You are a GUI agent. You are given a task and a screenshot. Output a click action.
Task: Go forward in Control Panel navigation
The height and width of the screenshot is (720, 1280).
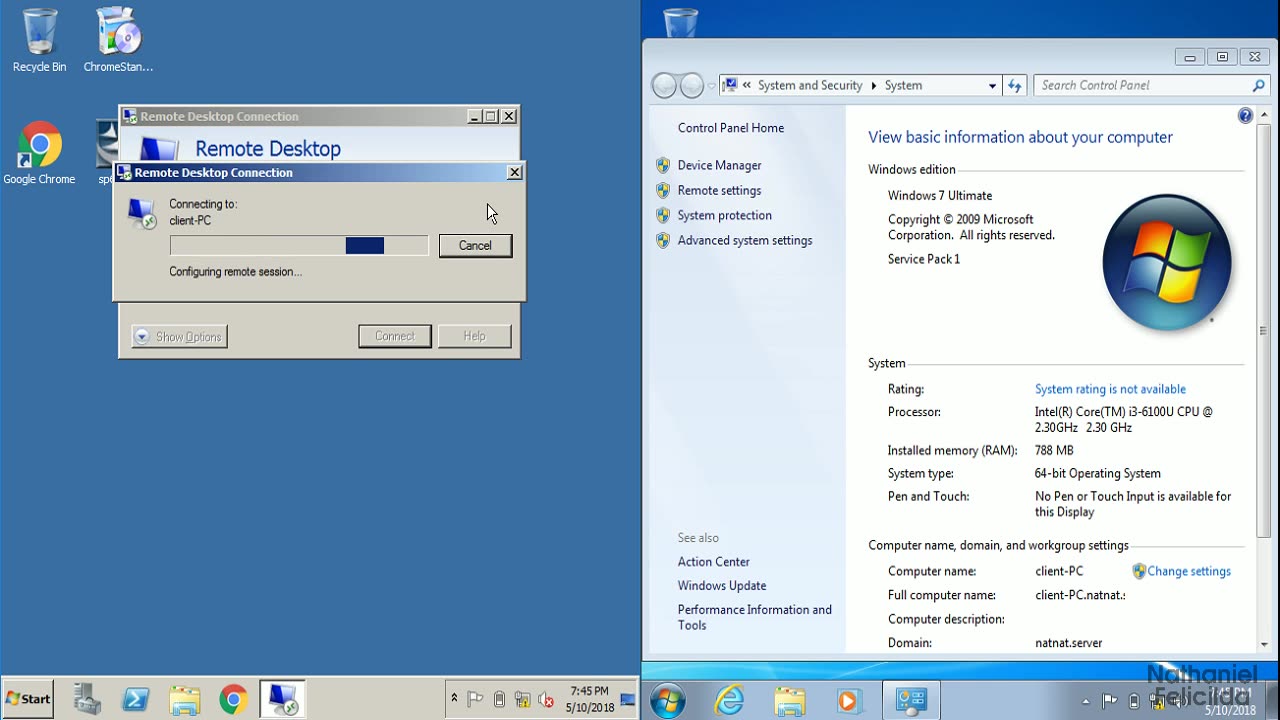click(x=691, y=86)
